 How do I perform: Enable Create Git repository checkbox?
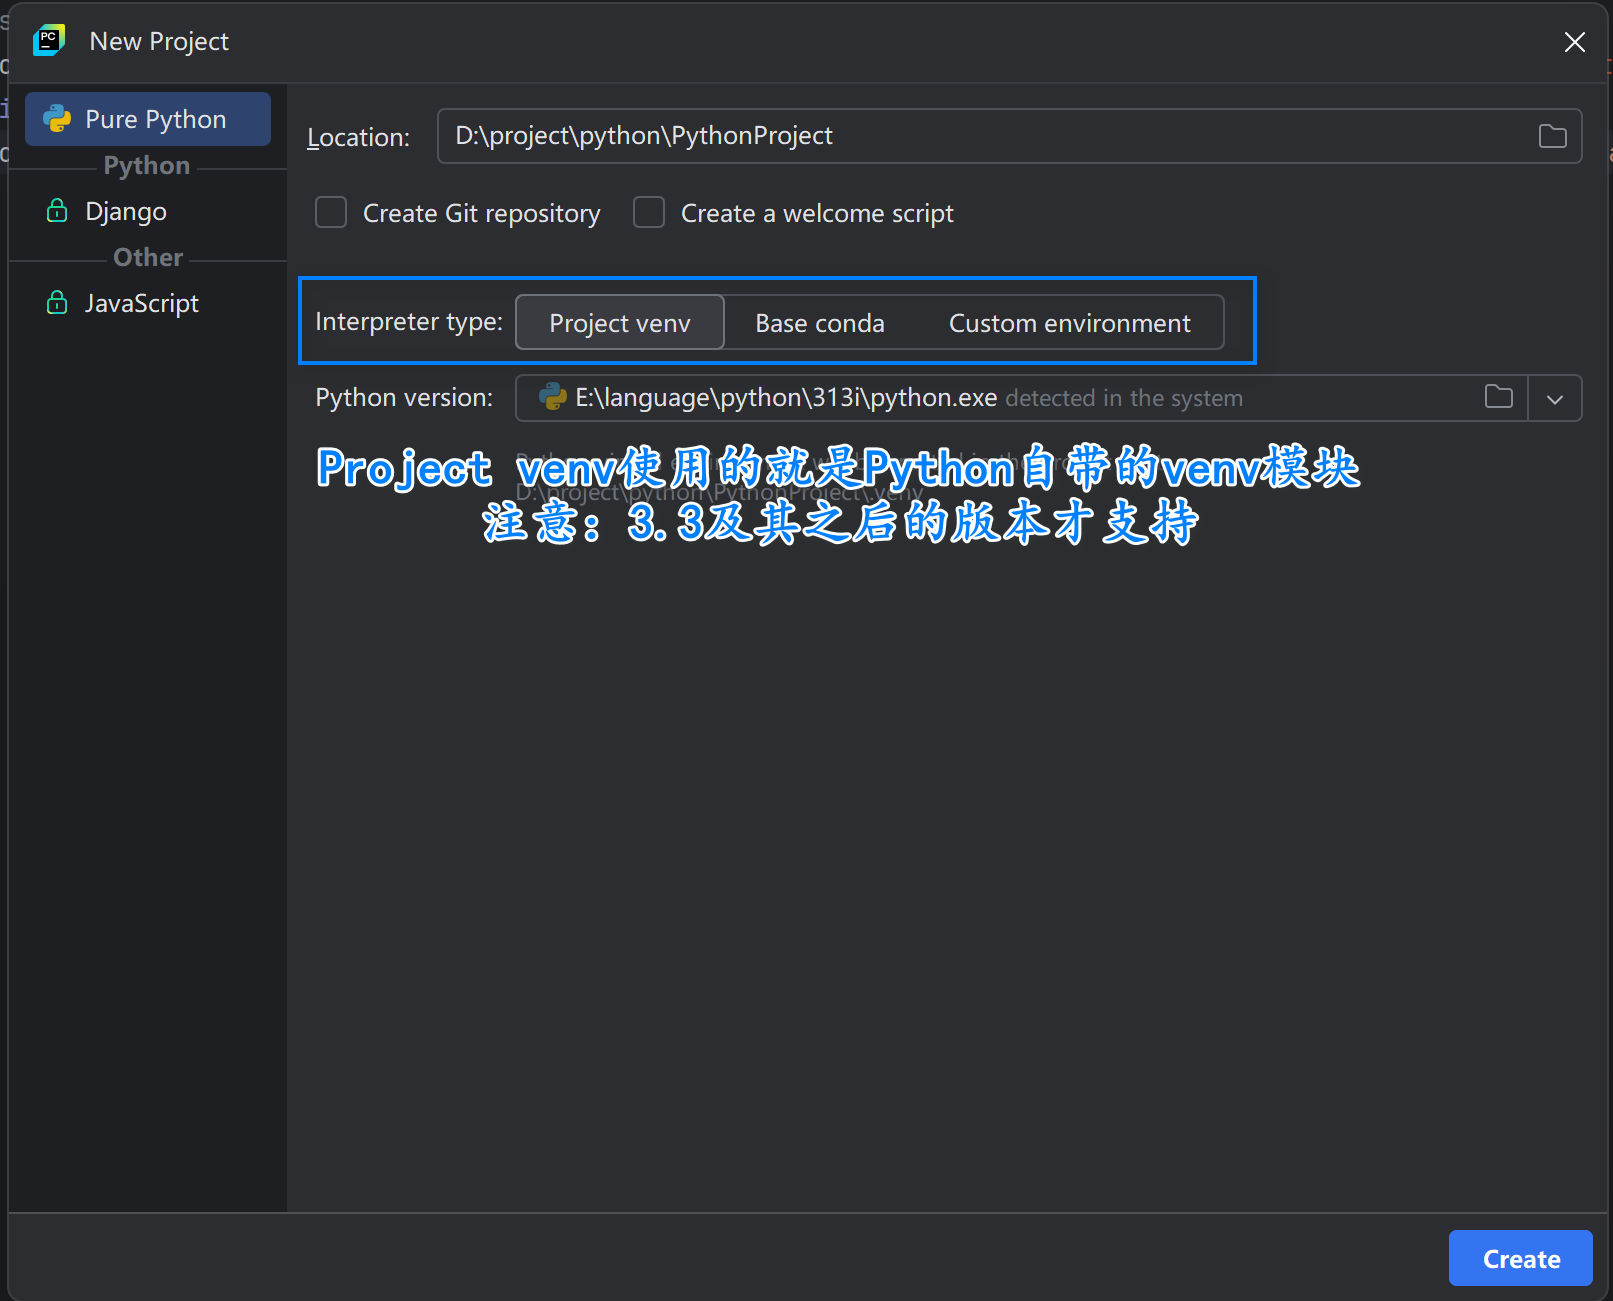pyautogui.click(x=331, y=213)
